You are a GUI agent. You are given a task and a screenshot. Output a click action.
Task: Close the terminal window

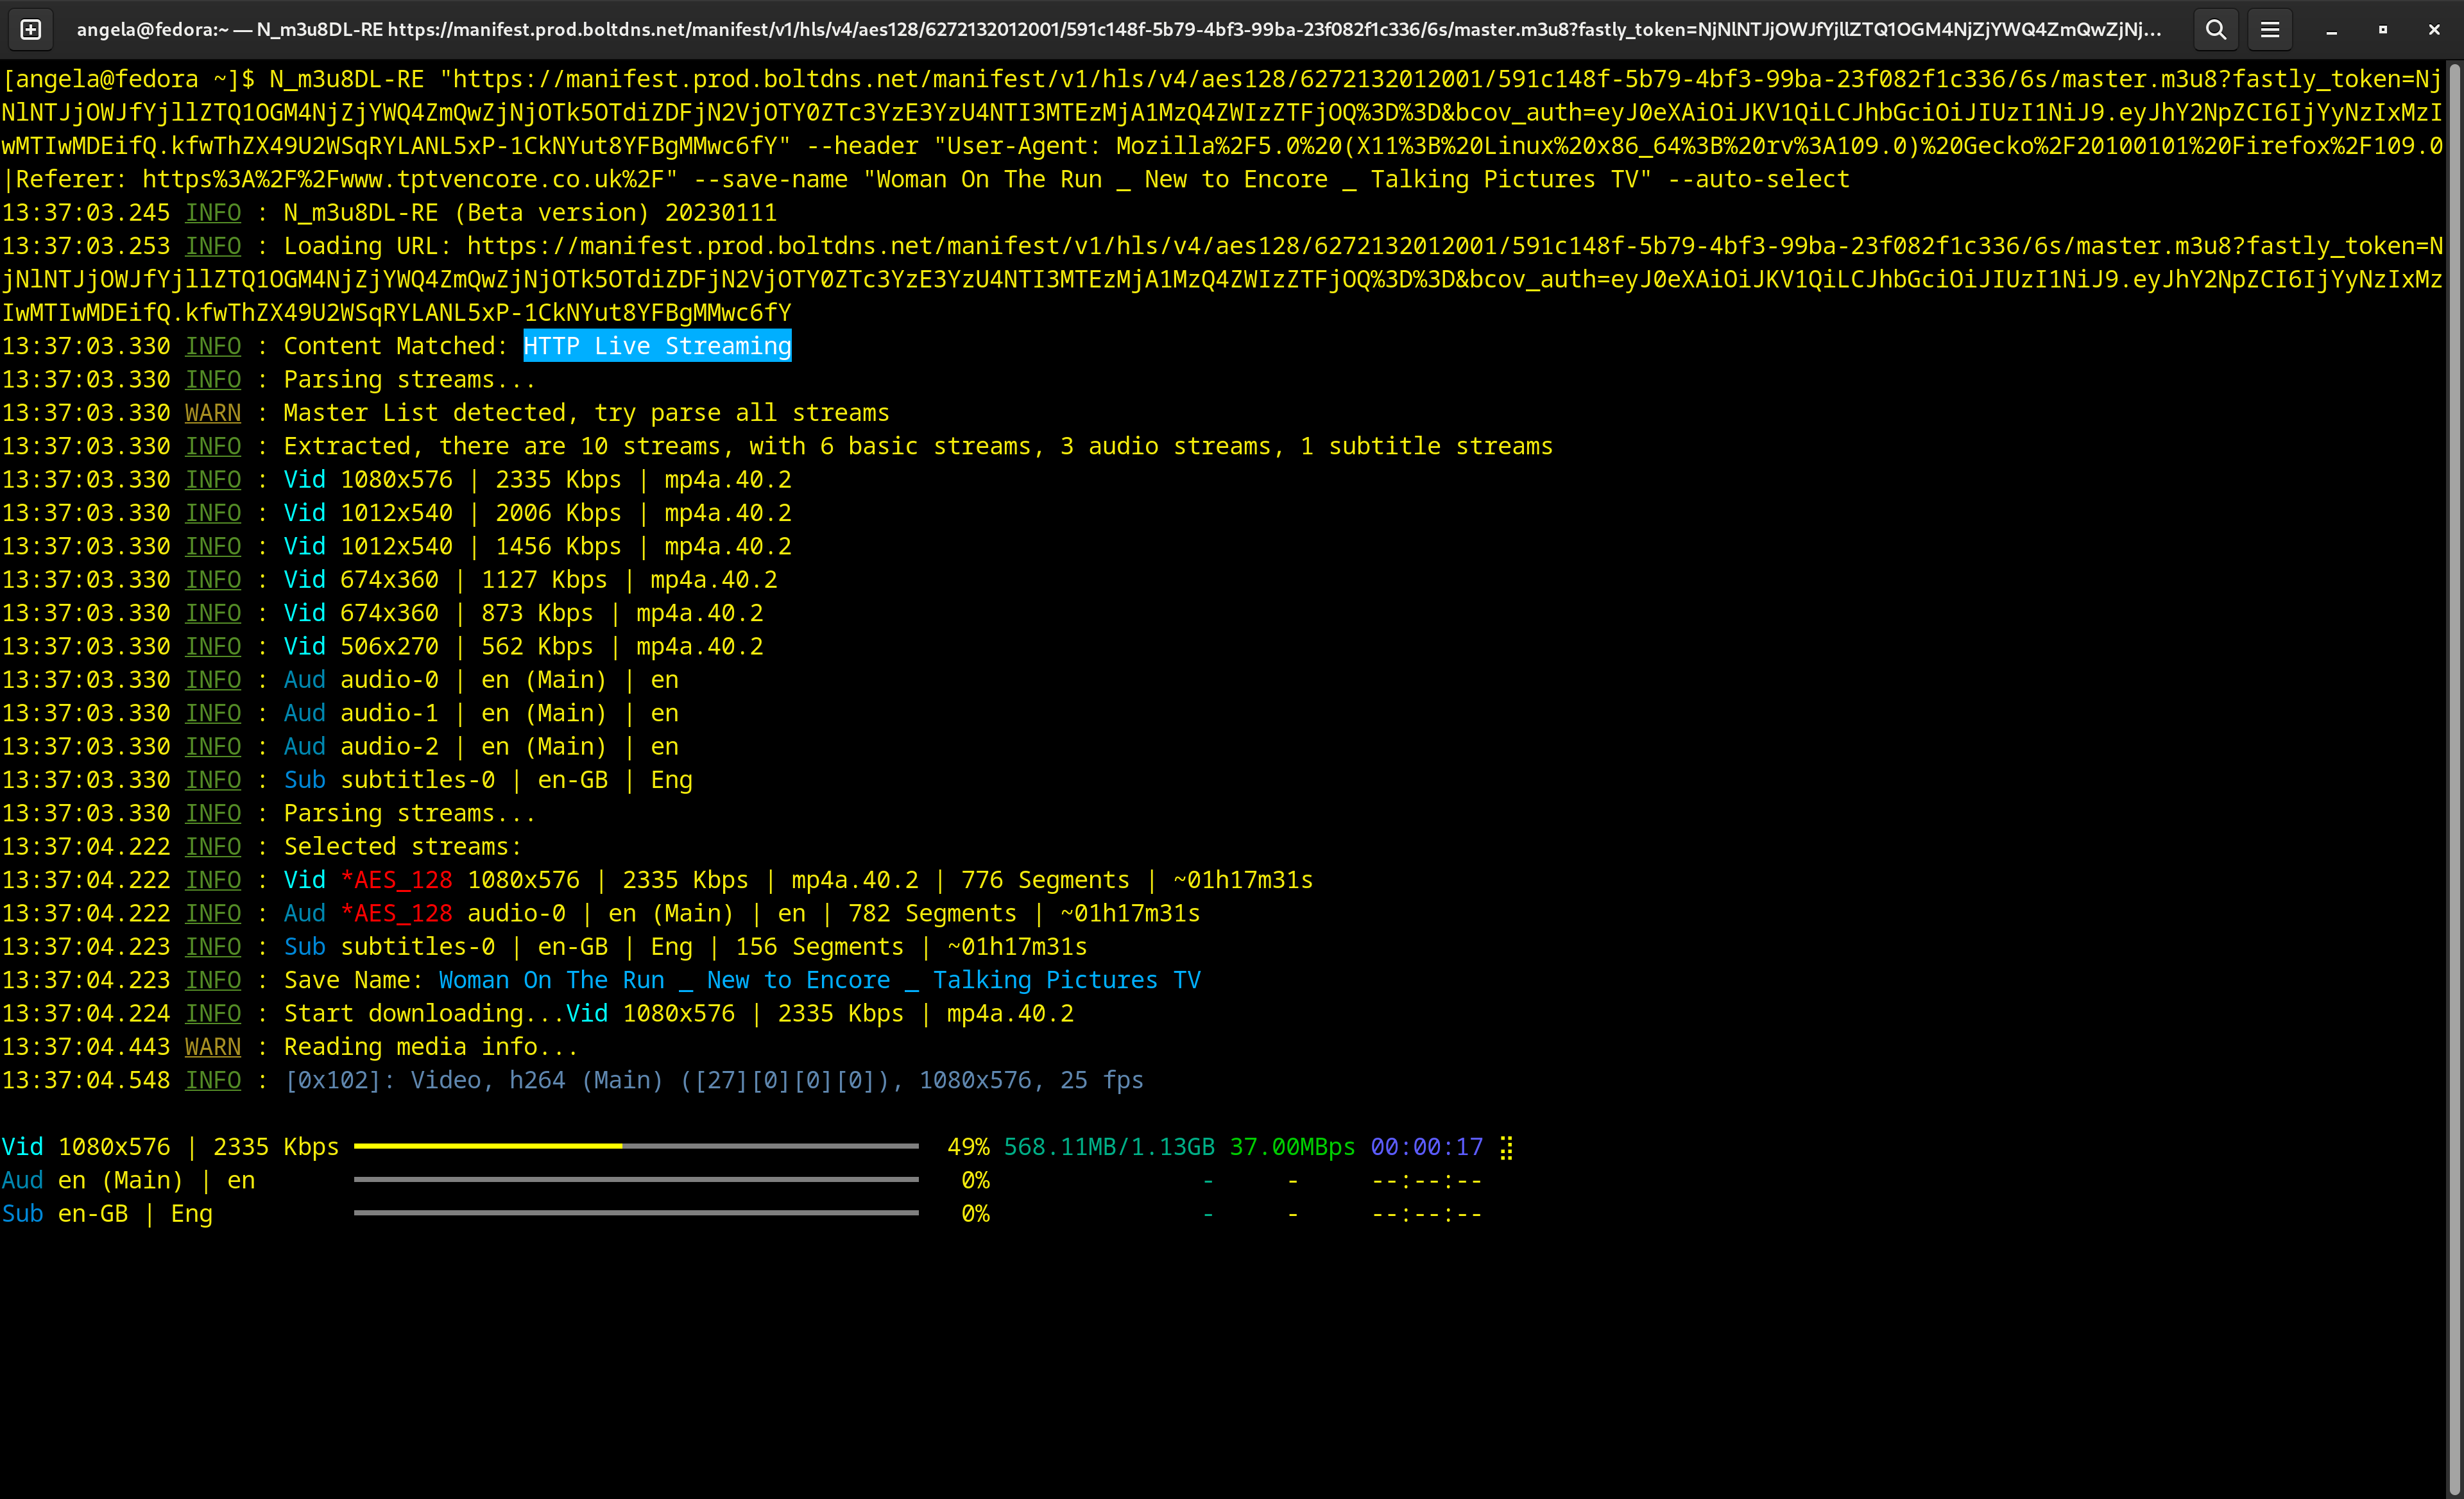point(2434,30)
